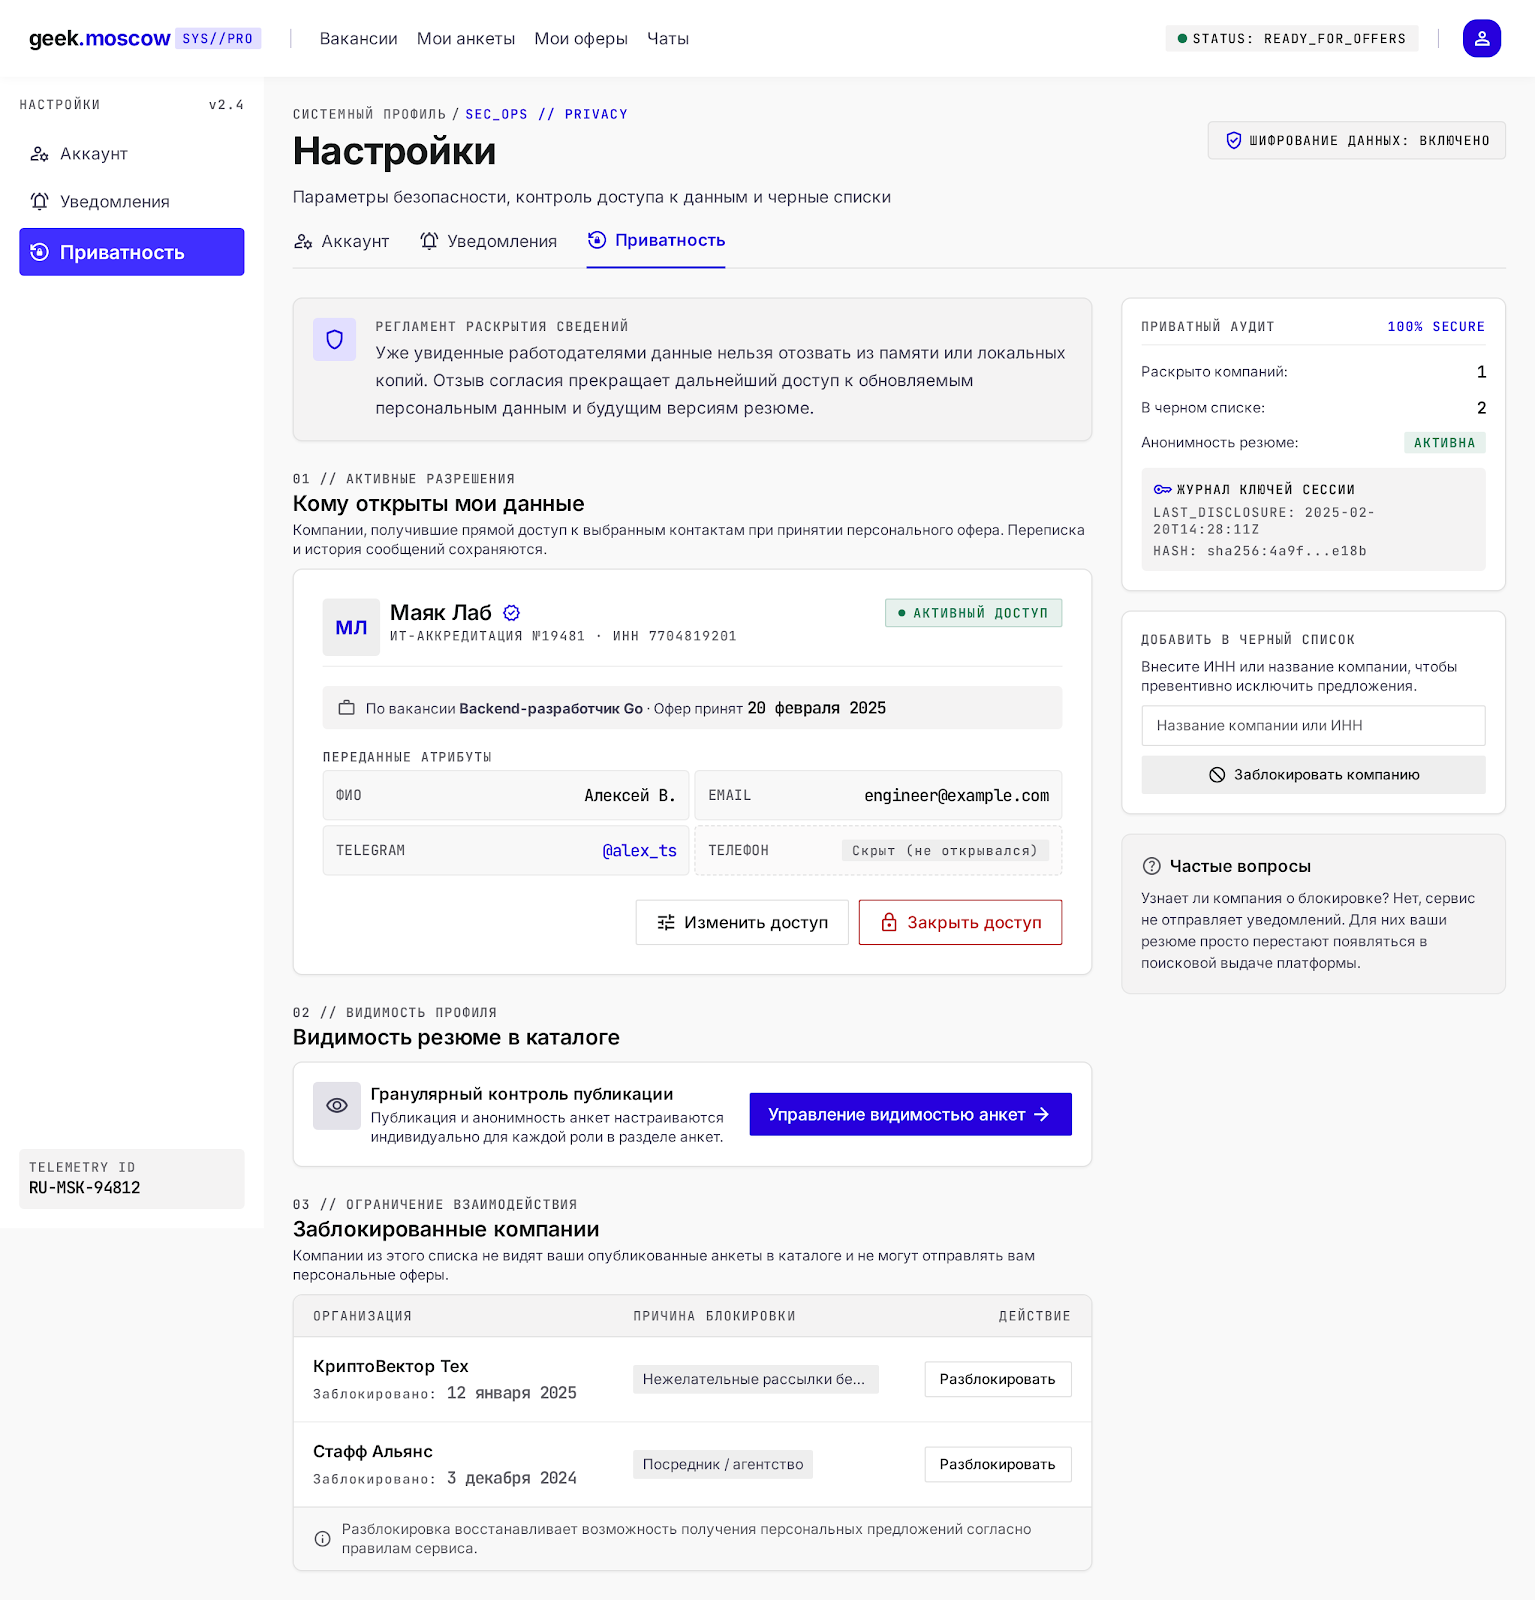1535x1600 pixels.
Task: Click the key icon in session journal
Action: [1162, 490]
